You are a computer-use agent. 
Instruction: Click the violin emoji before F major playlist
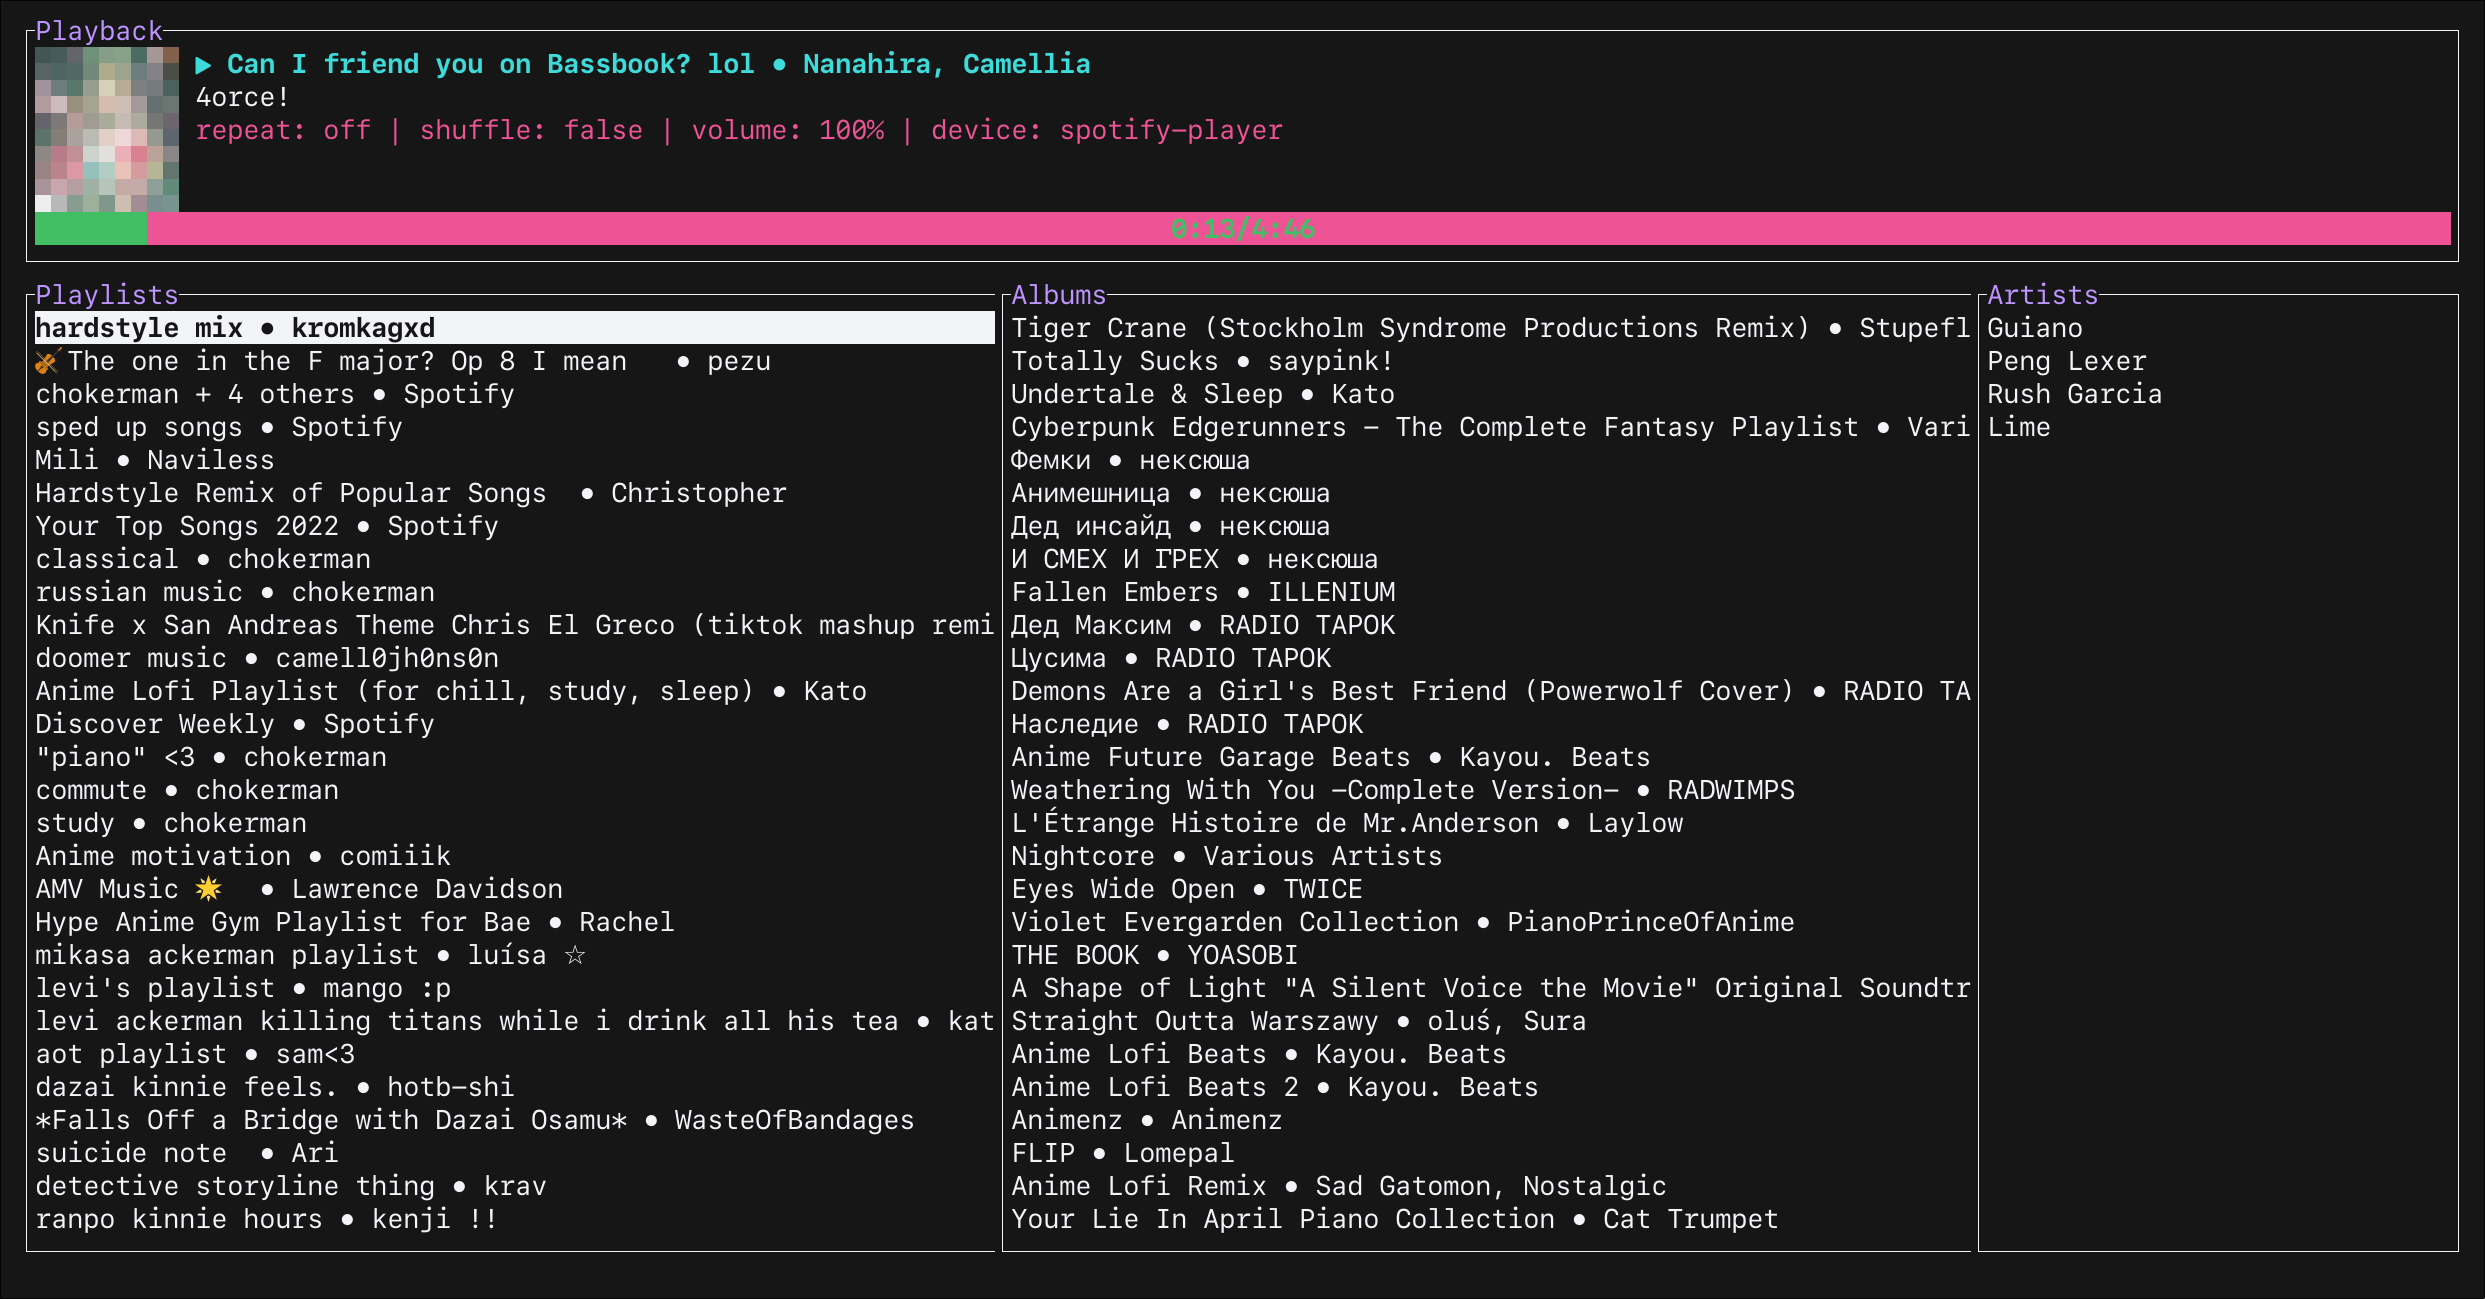tap(47, 361)
